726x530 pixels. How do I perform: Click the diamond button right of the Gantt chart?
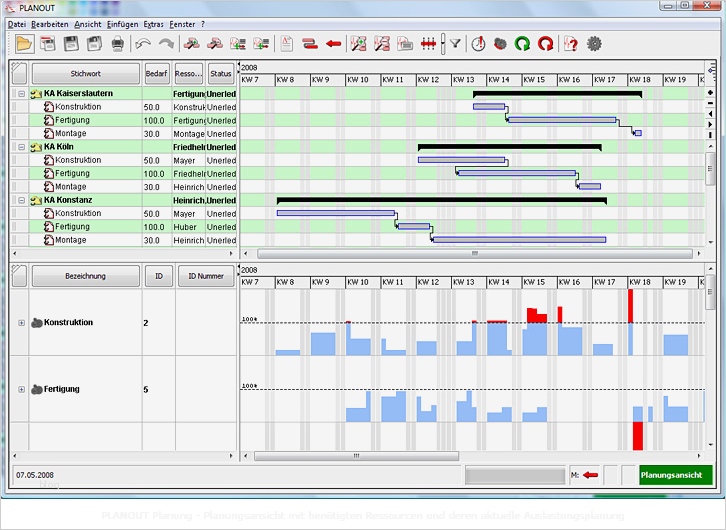pyautogui.click(x=711, y=93)
